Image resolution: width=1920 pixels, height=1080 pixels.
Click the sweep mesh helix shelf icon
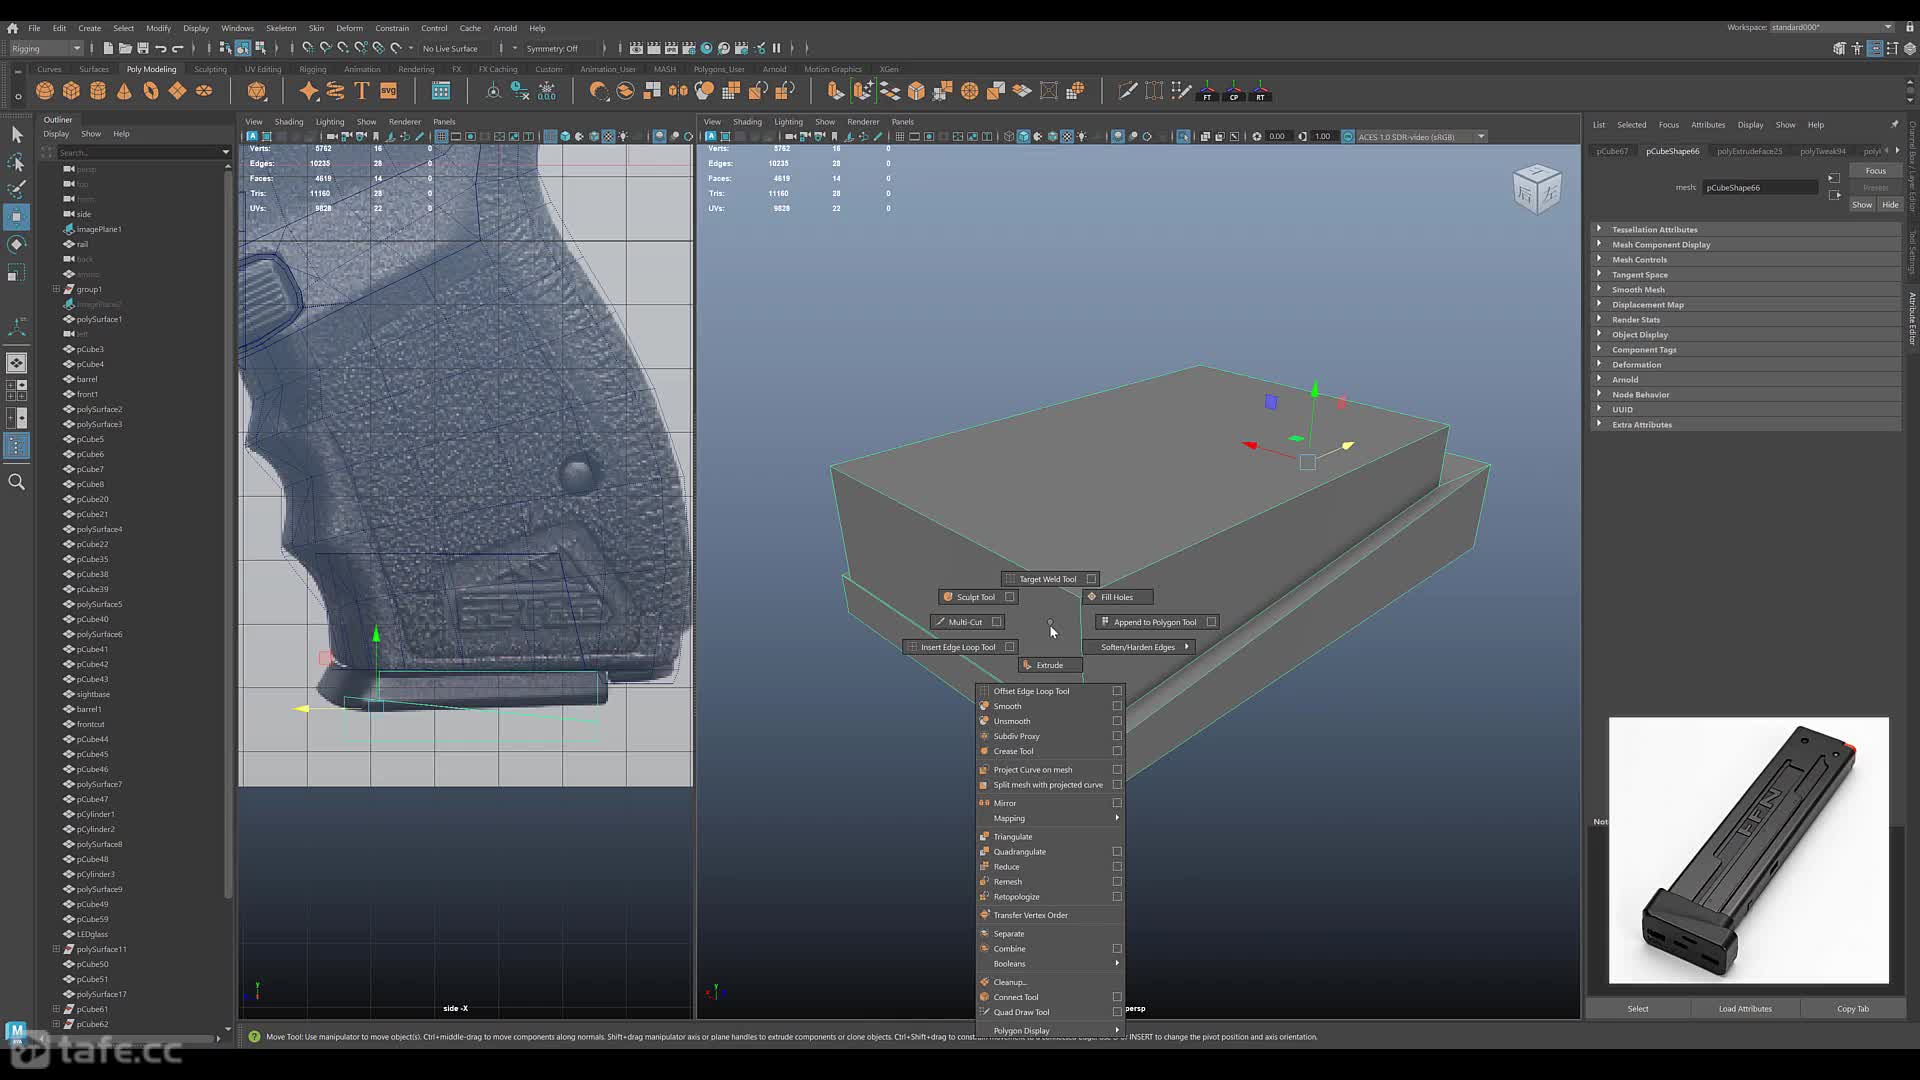coord(335,91)
